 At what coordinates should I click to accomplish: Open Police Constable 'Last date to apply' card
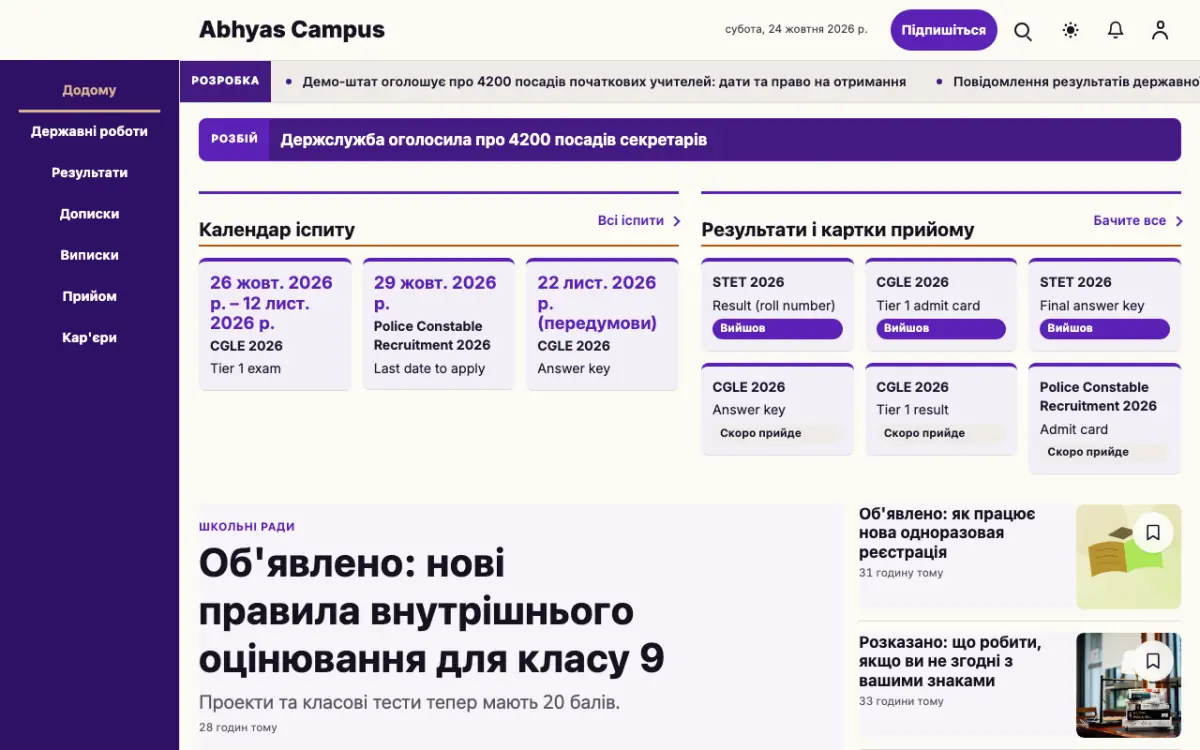[x=439, y=324]
